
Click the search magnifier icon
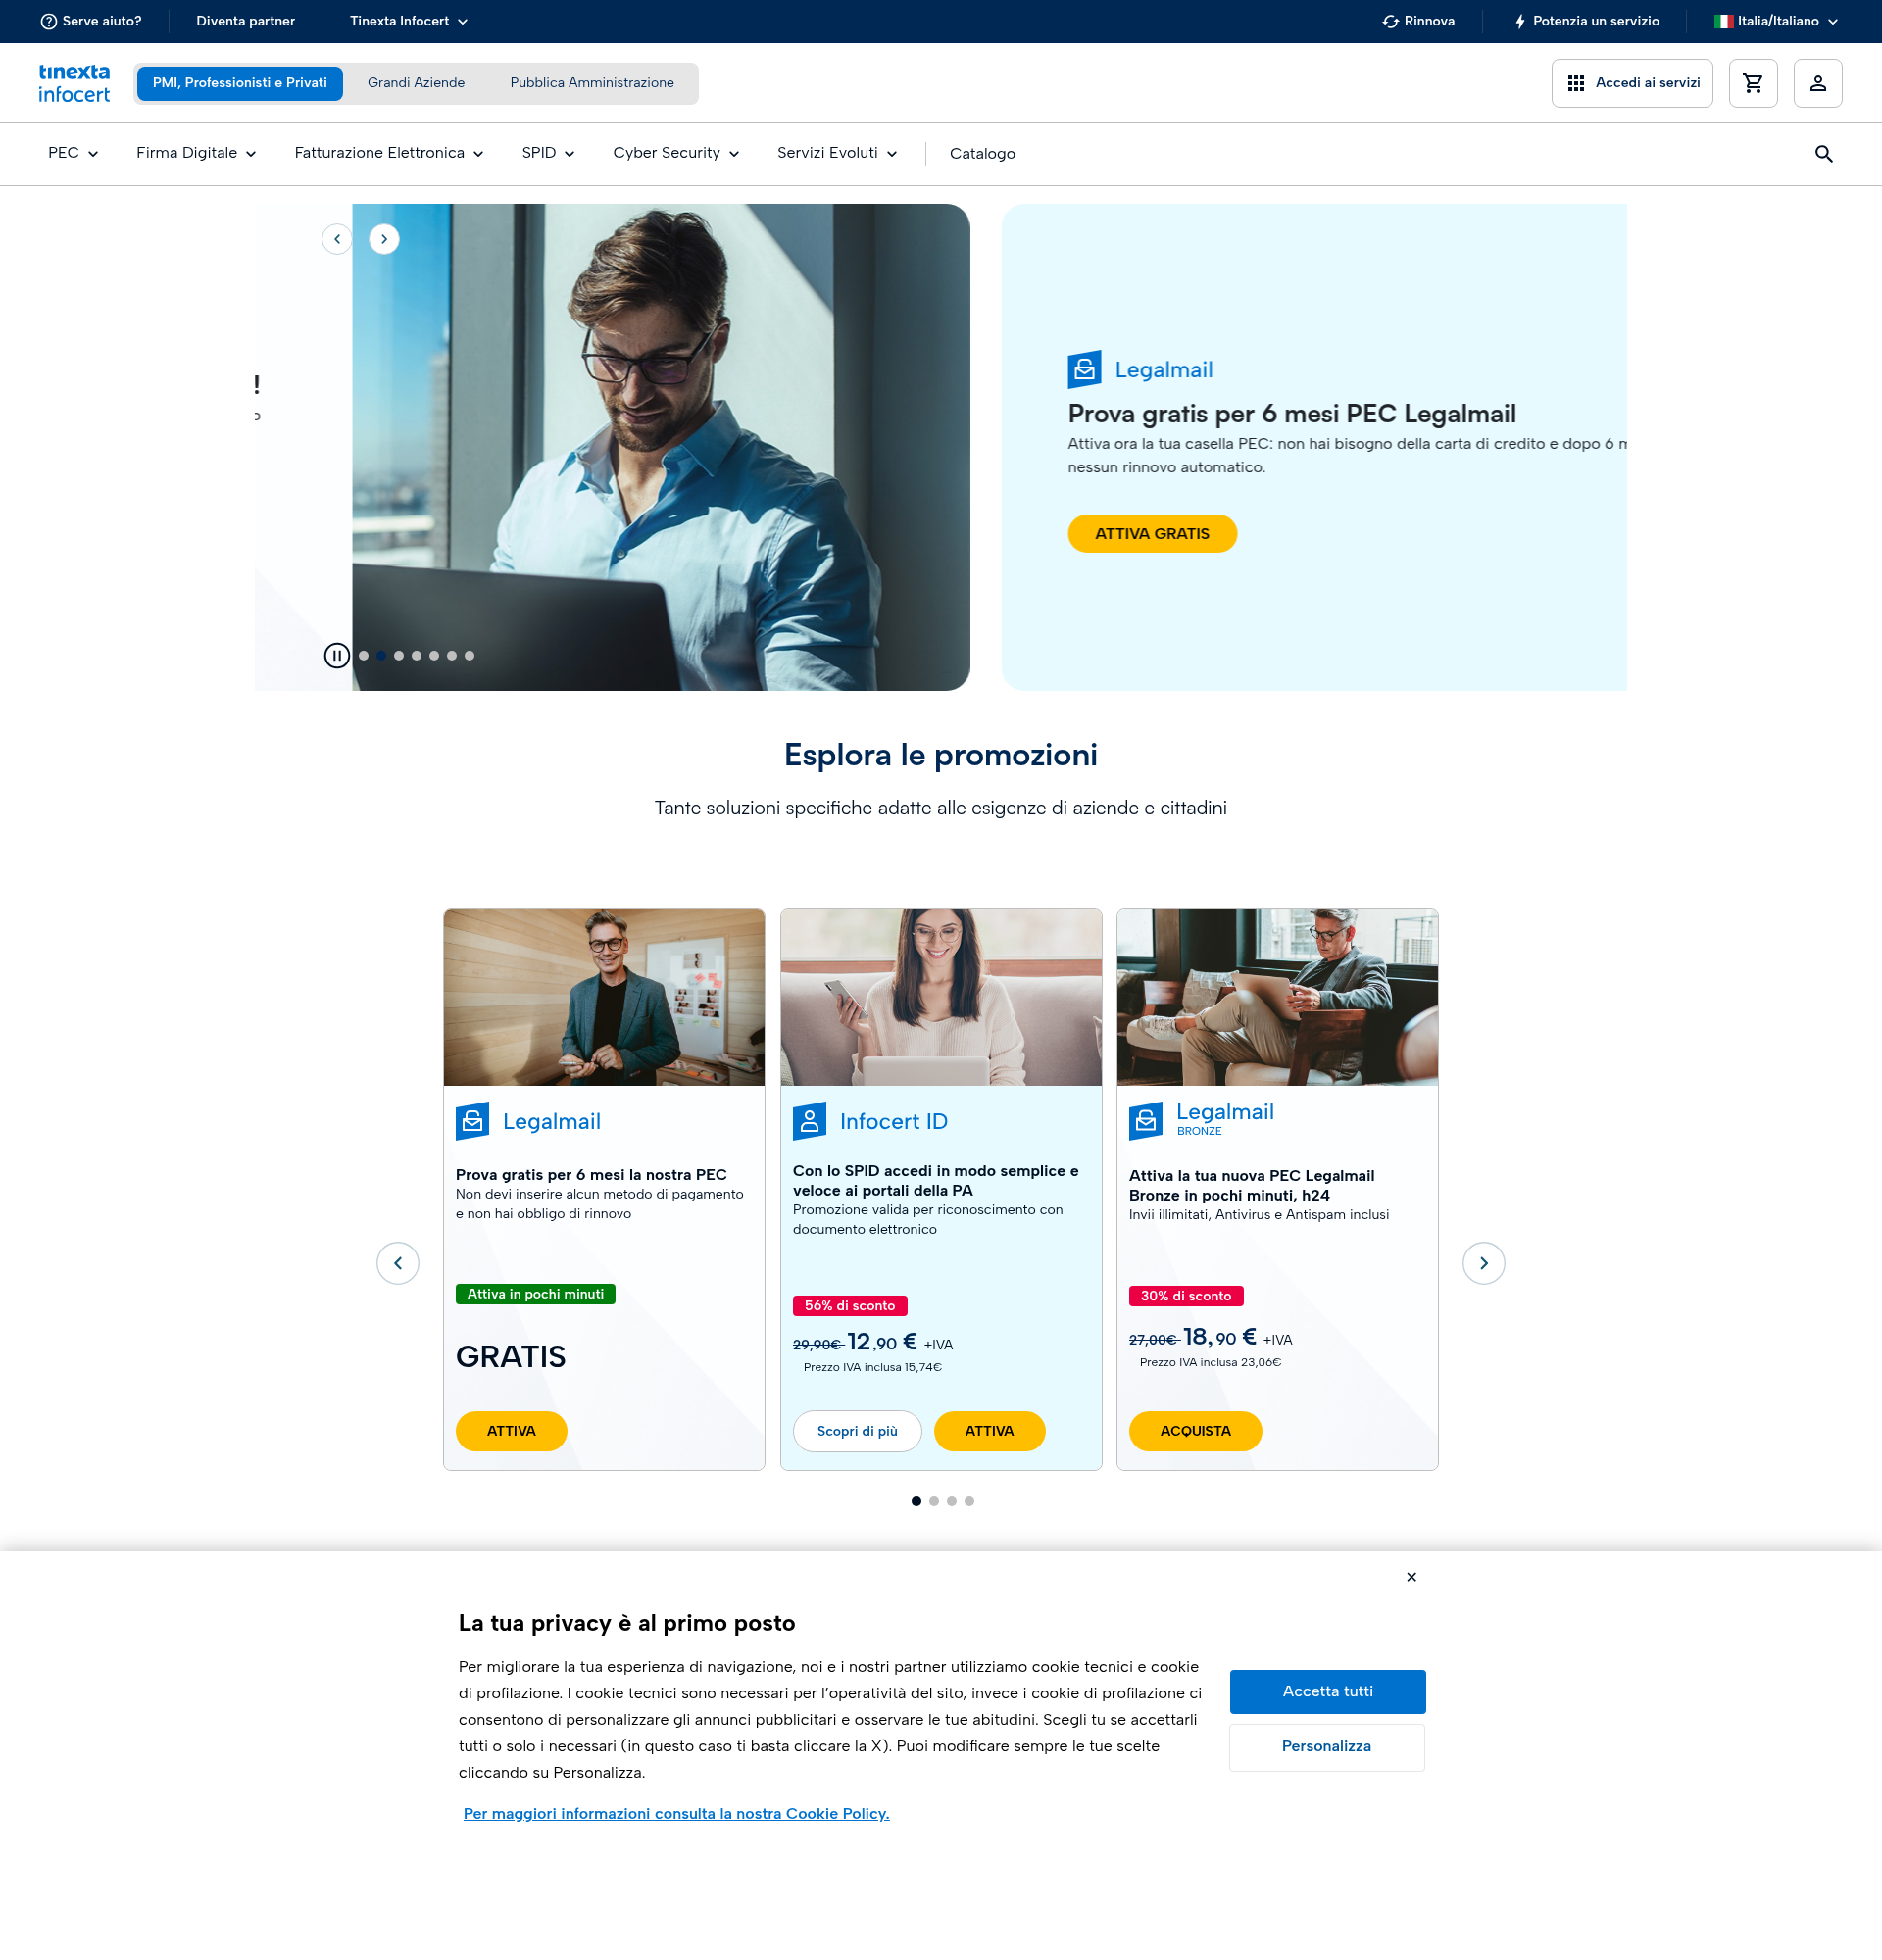[1823, 154]
